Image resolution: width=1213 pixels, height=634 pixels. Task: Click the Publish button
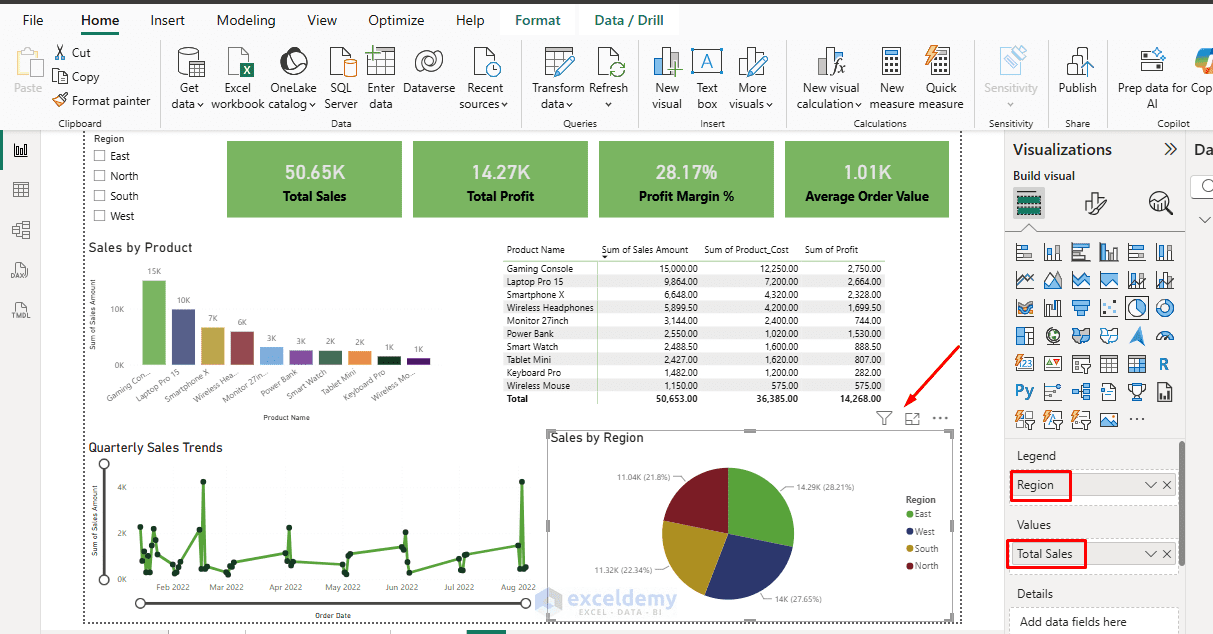[x=1078, y=70]
